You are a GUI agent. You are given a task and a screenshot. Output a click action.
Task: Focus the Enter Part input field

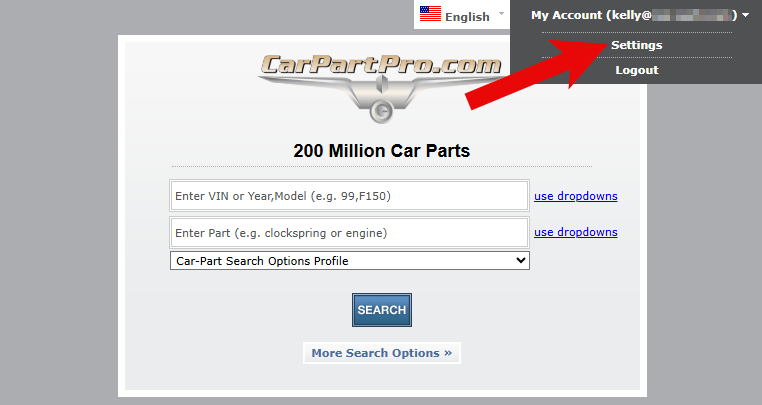pyautogui.click(x=349, y=233)
